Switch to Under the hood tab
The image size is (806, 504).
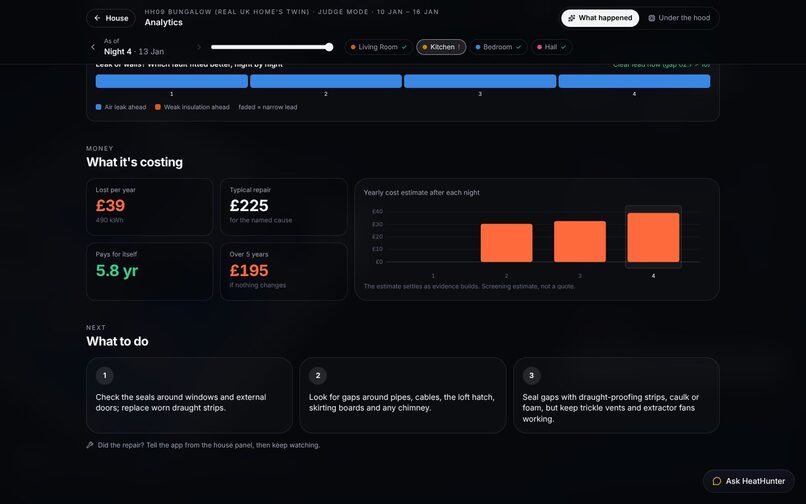point(679,18)
